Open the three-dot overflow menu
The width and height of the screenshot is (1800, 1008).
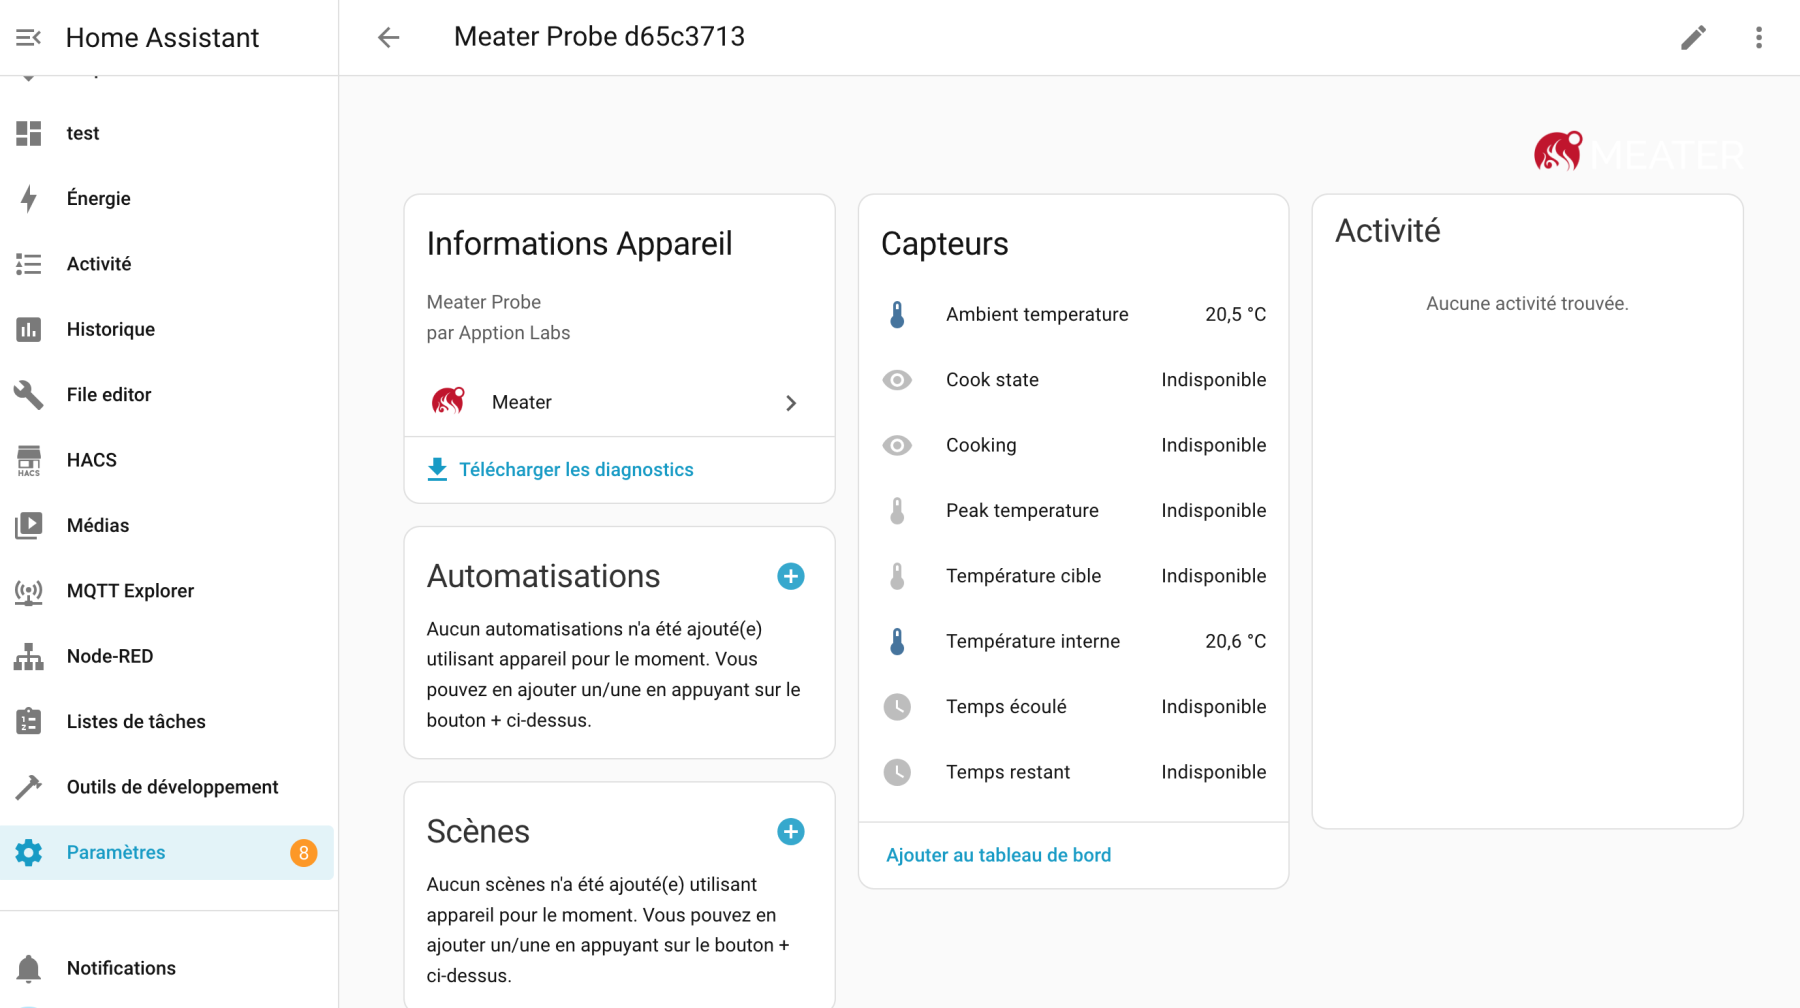[1758, 38]
